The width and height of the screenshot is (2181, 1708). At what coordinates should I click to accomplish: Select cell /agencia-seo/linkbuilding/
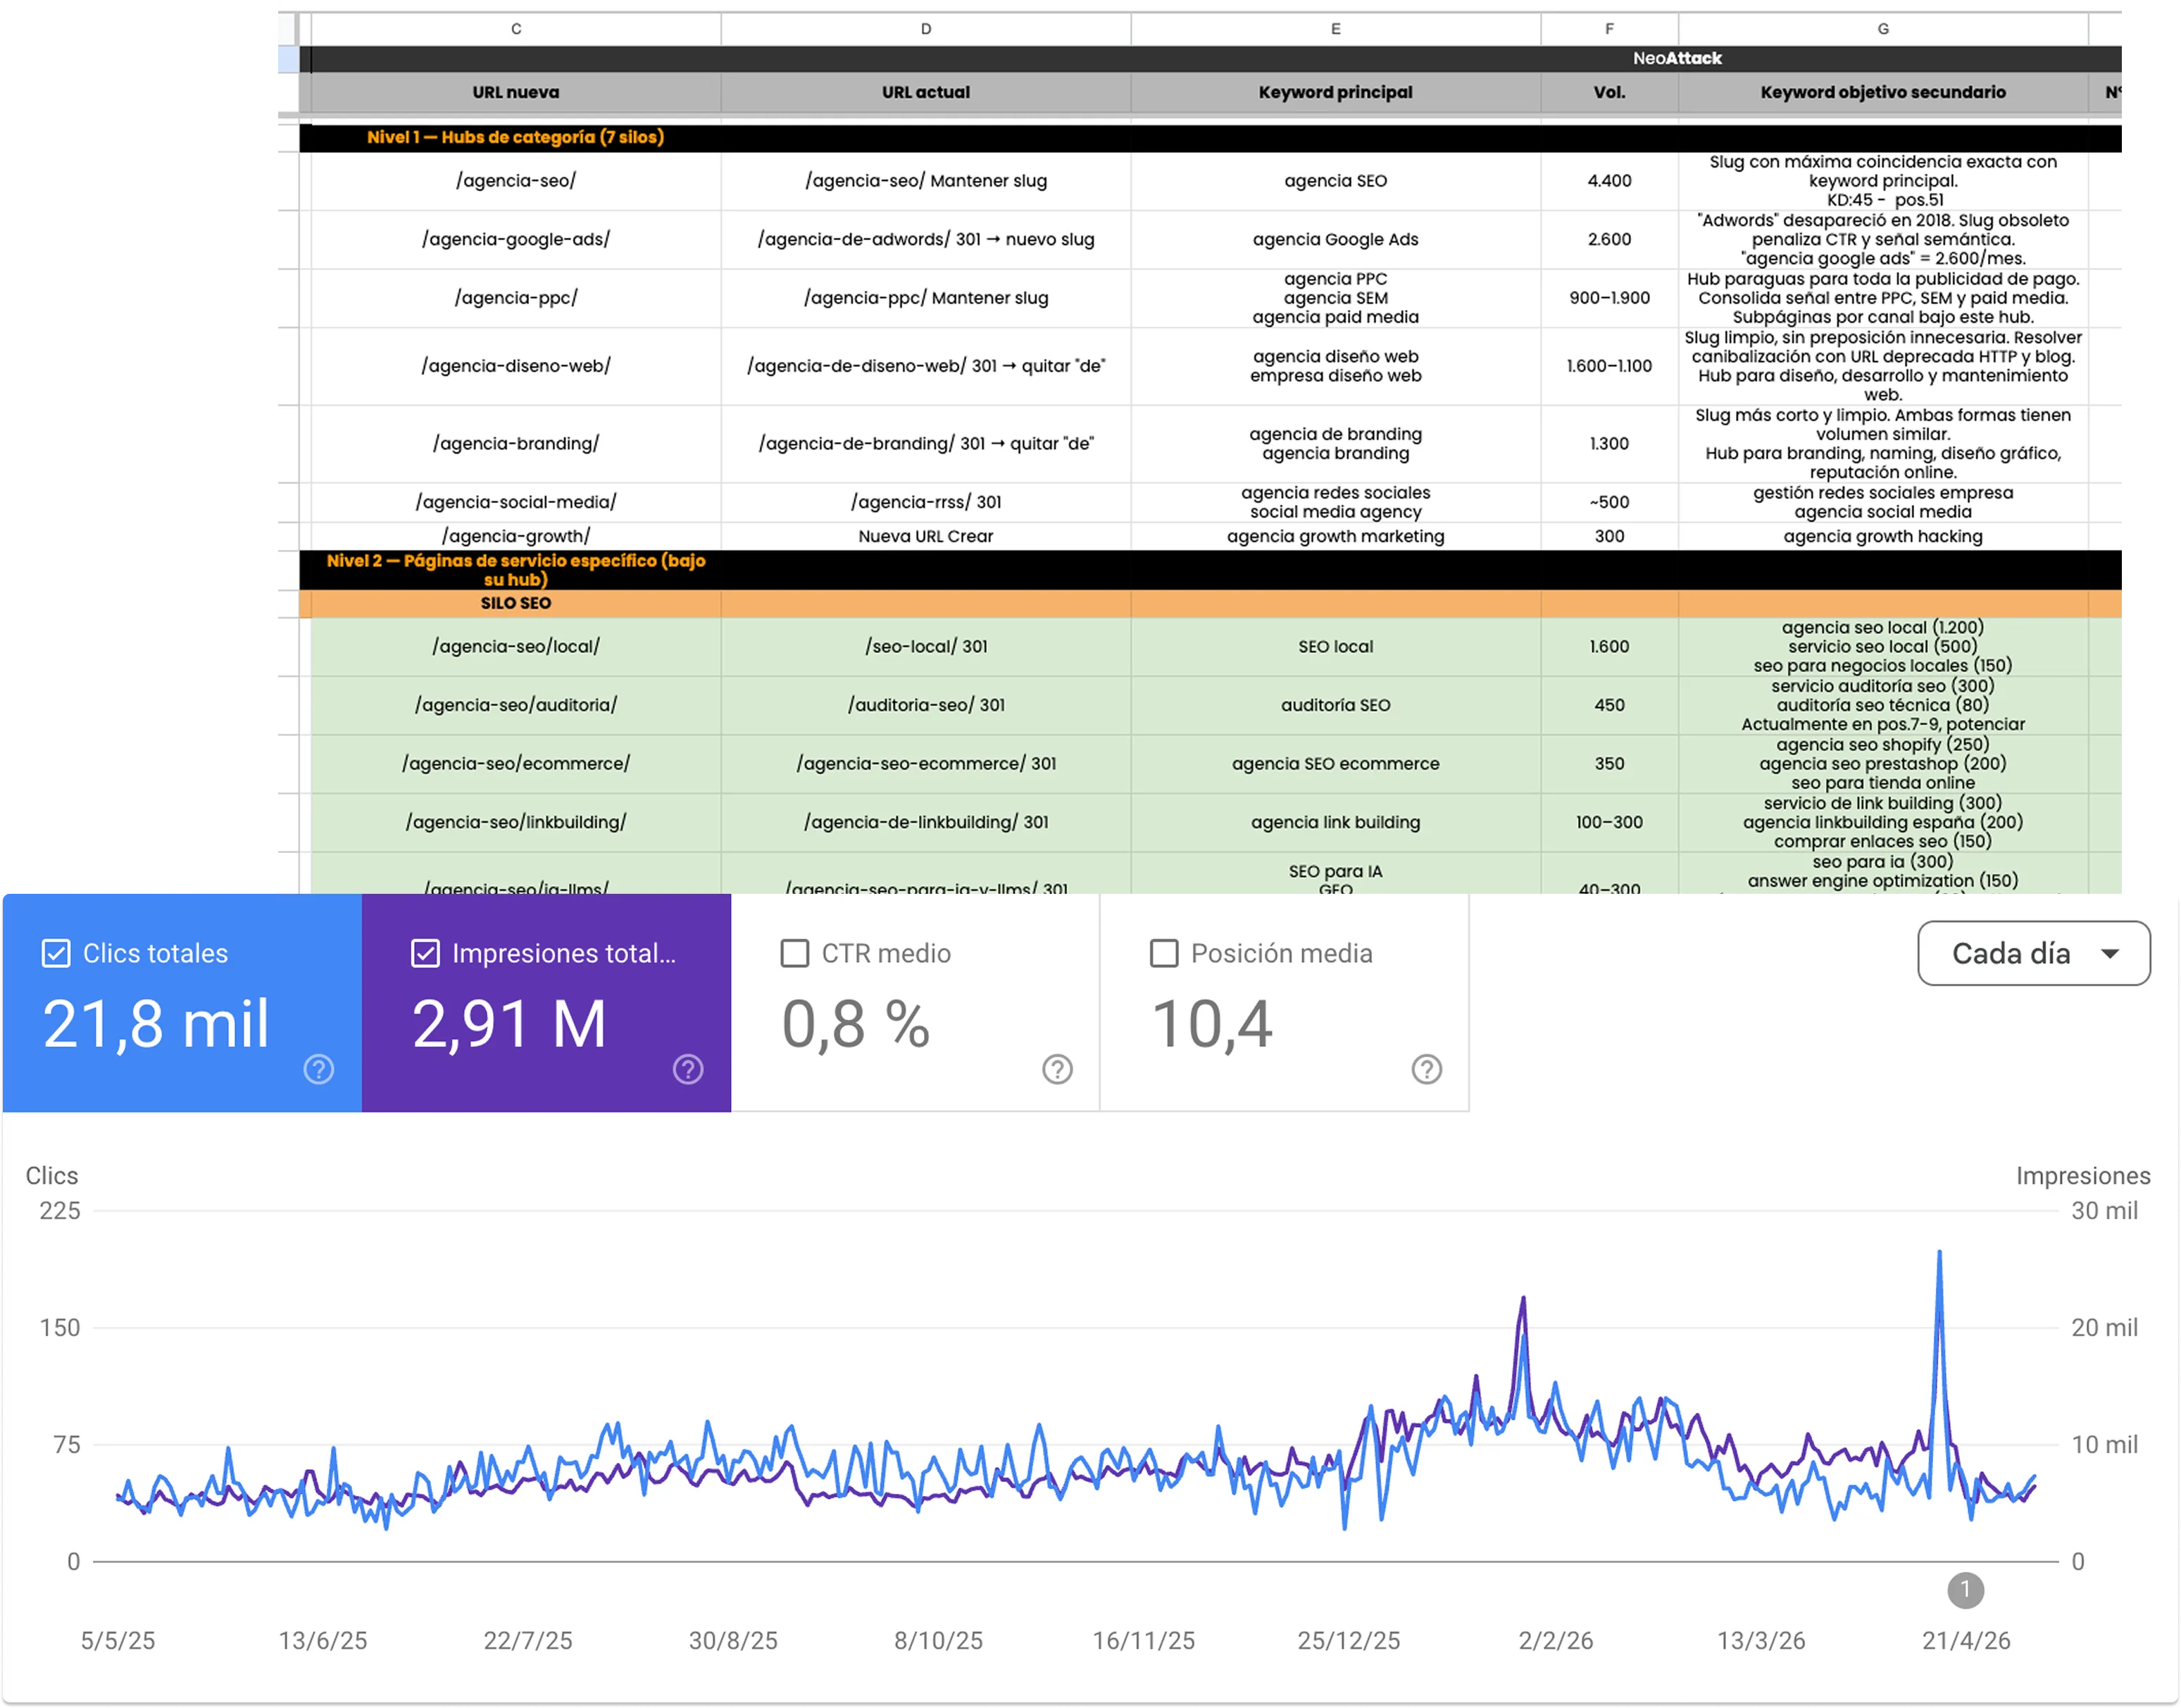point(516,822)
